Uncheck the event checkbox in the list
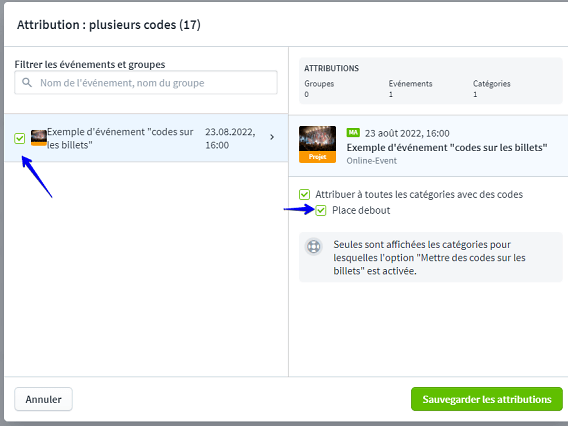This screenshot has width=568, height=426. tap(20, 138)
